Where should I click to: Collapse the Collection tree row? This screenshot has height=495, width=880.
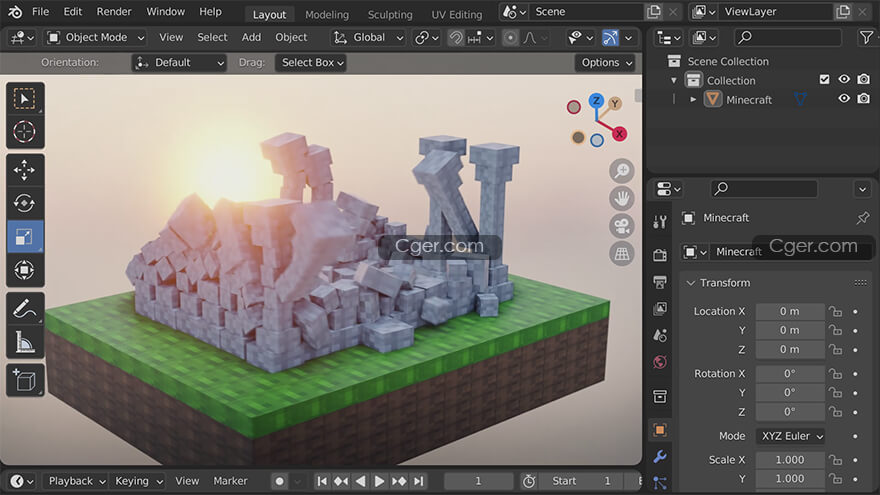pyautogui.click(x=674, y=80)
